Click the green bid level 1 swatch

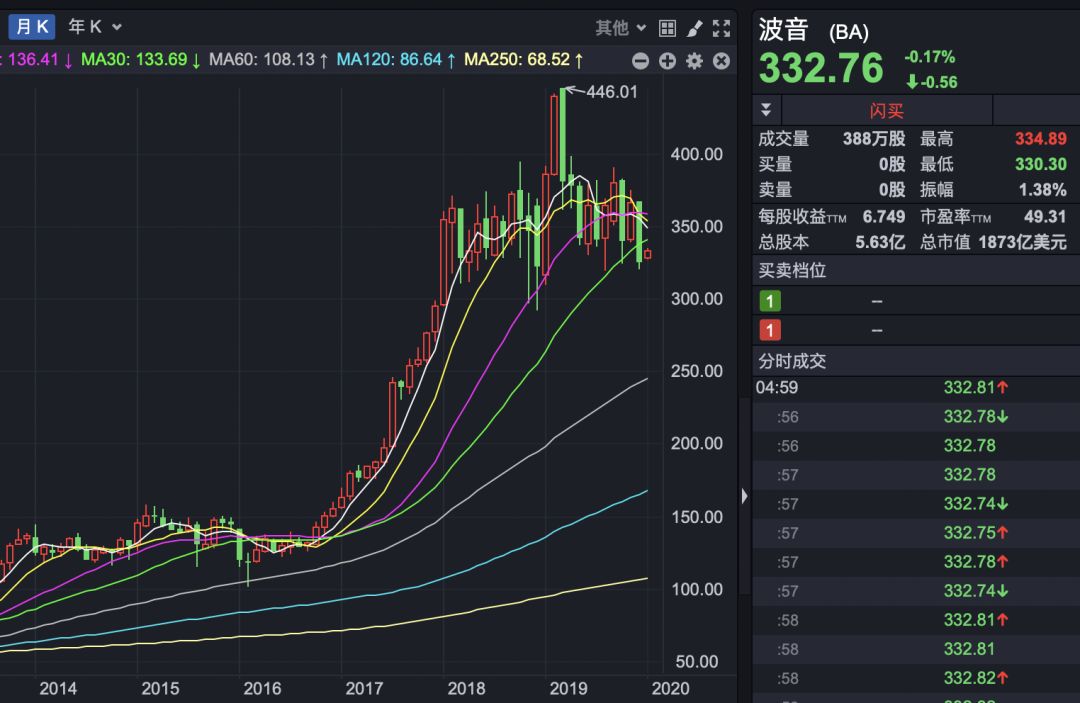point(771,301)
